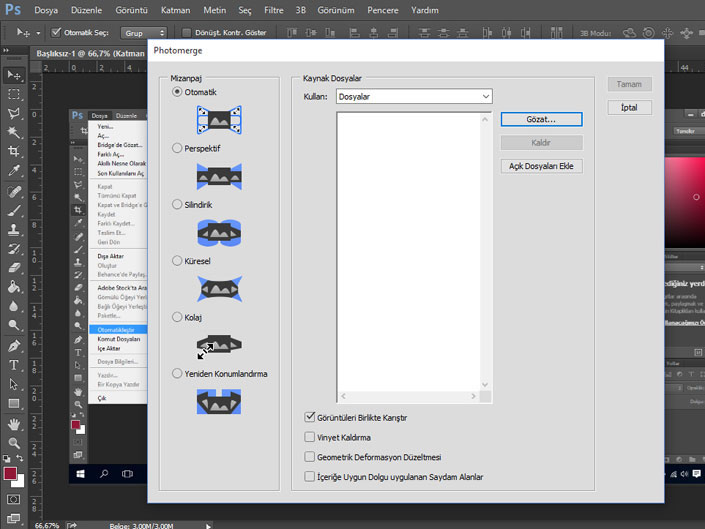Open the Grup dropdown in options bar
705x529 pixels.
(144, 33)
